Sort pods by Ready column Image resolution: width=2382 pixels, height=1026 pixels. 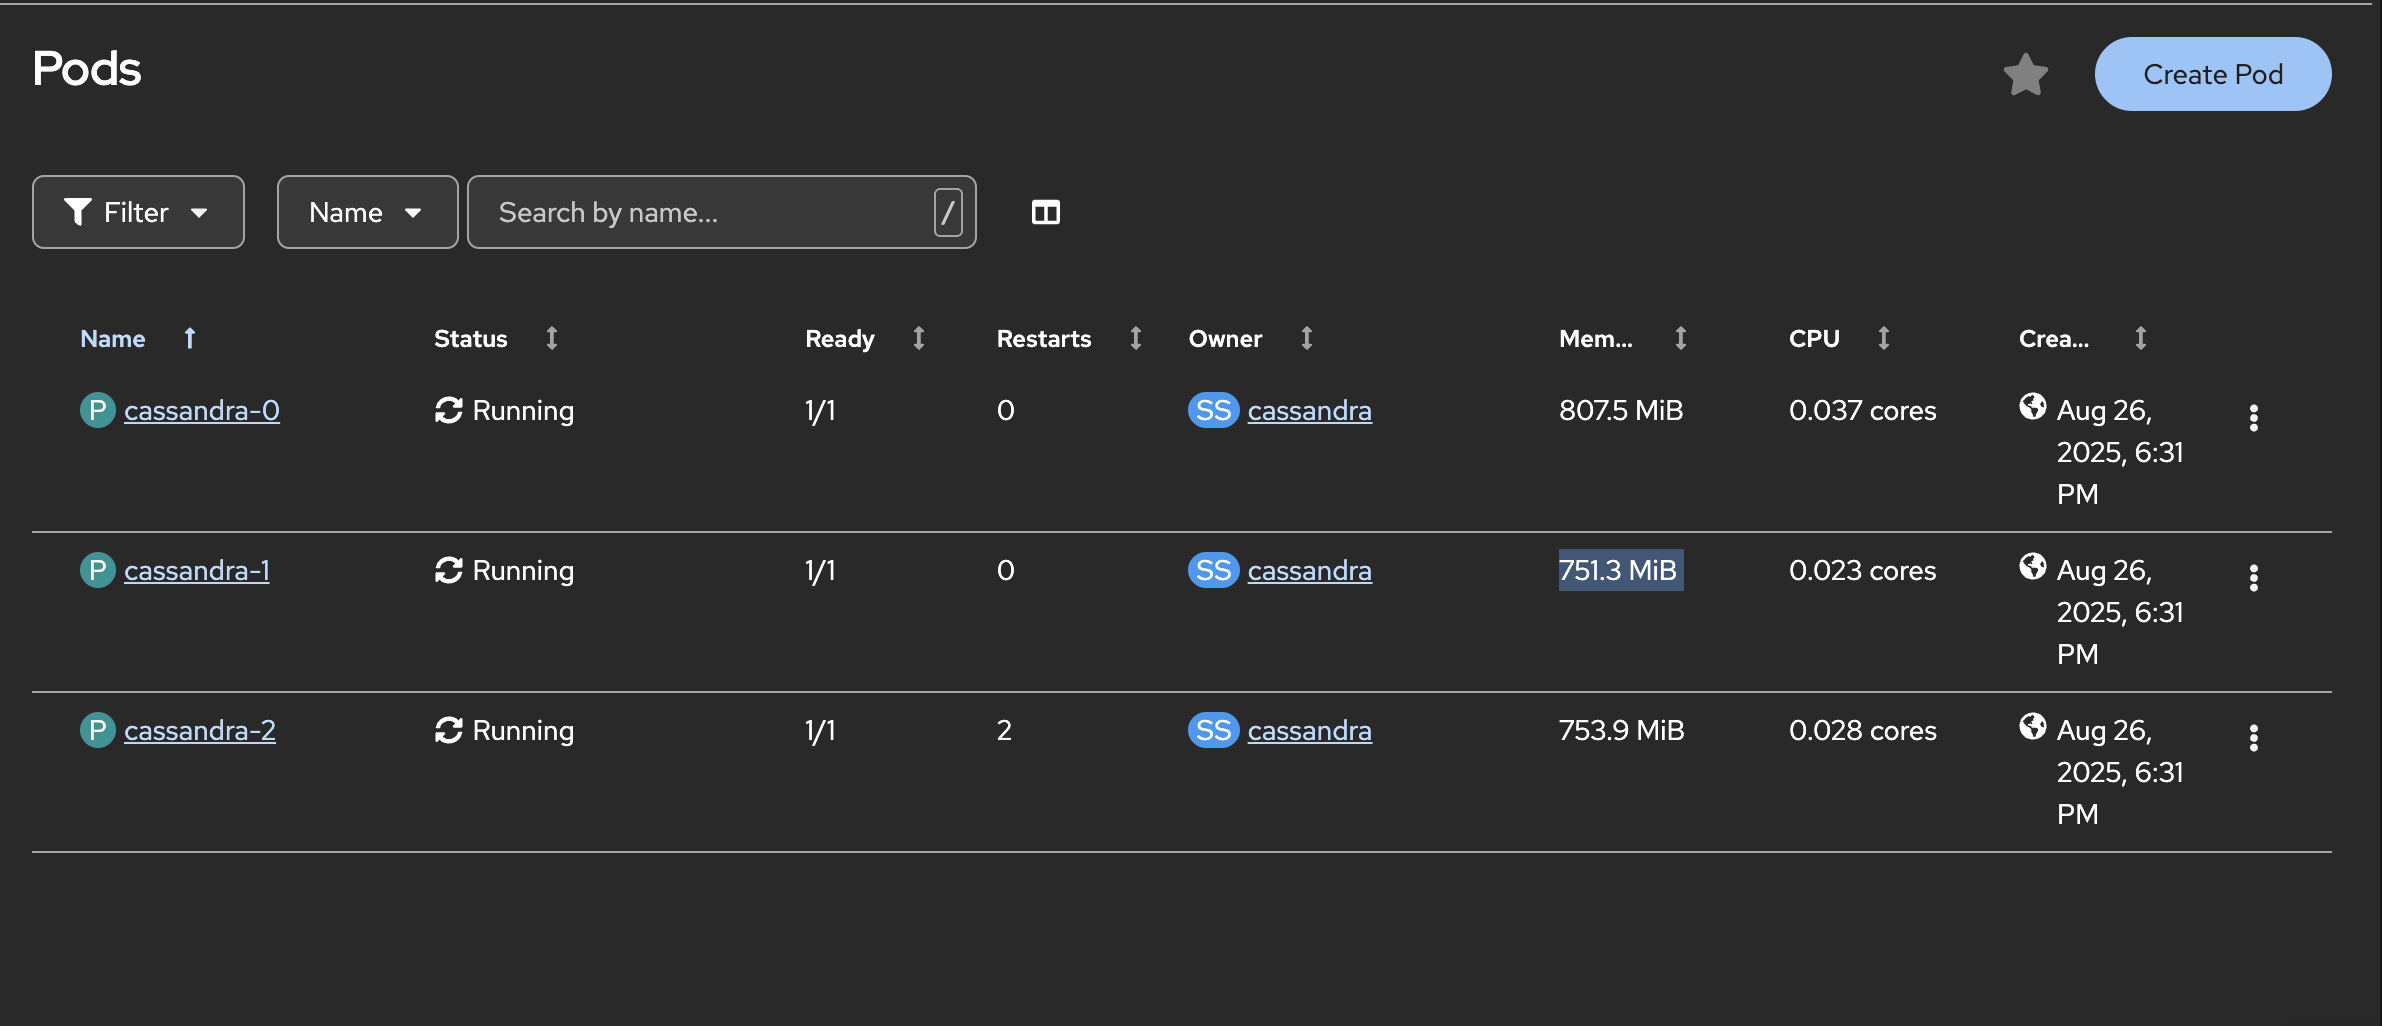point(839,339)
